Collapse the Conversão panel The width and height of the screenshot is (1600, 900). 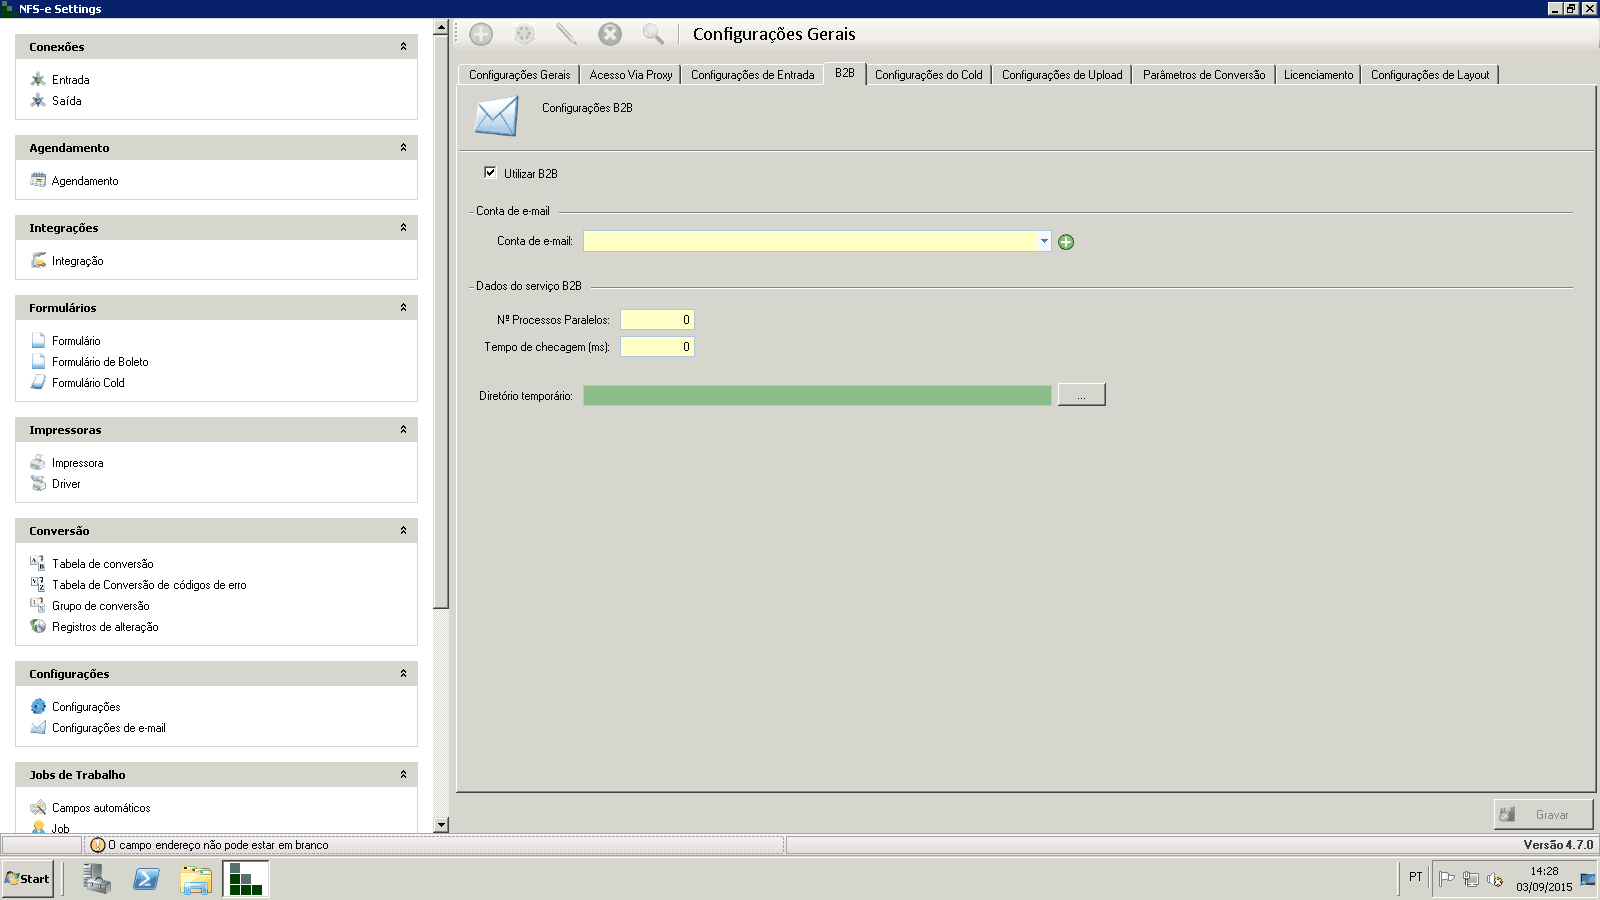click(403, 531)
